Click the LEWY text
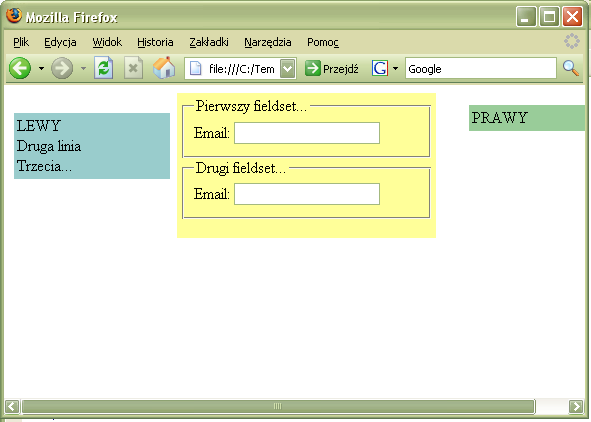This screenshot has width=591, height=422. 38,125
